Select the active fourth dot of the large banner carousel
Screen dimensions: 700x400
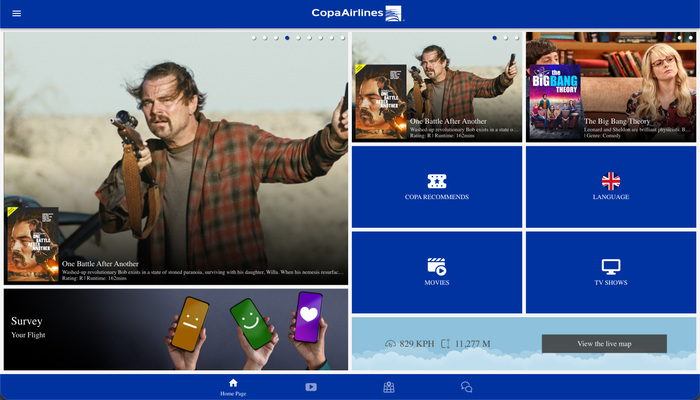point(287,38)
